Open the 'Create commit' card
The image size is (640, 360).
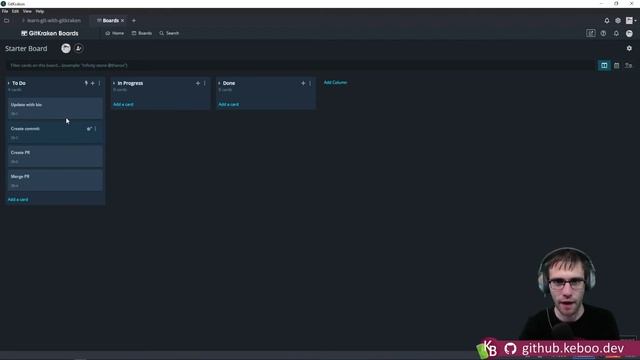pos(55,132)
